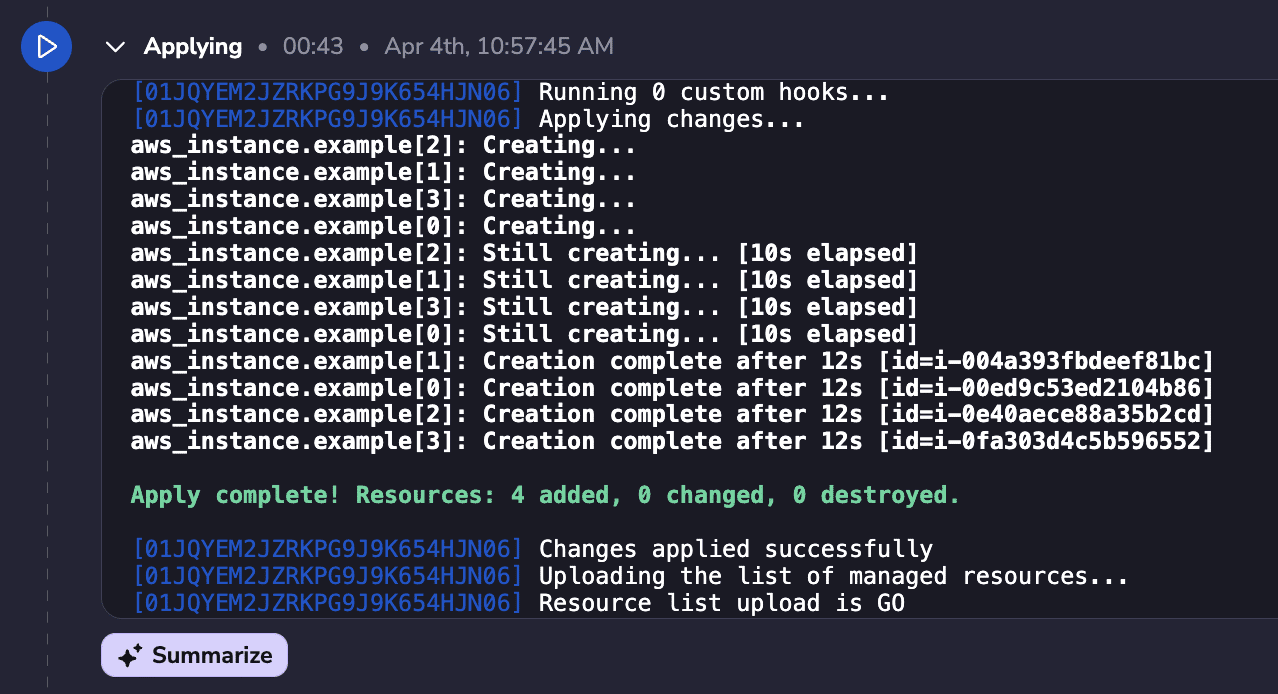This screenshot has height=694, width=1278.
Task: Click the Apr 4th, 10:57:45 AM timestamp
Action: click(499, 46)
